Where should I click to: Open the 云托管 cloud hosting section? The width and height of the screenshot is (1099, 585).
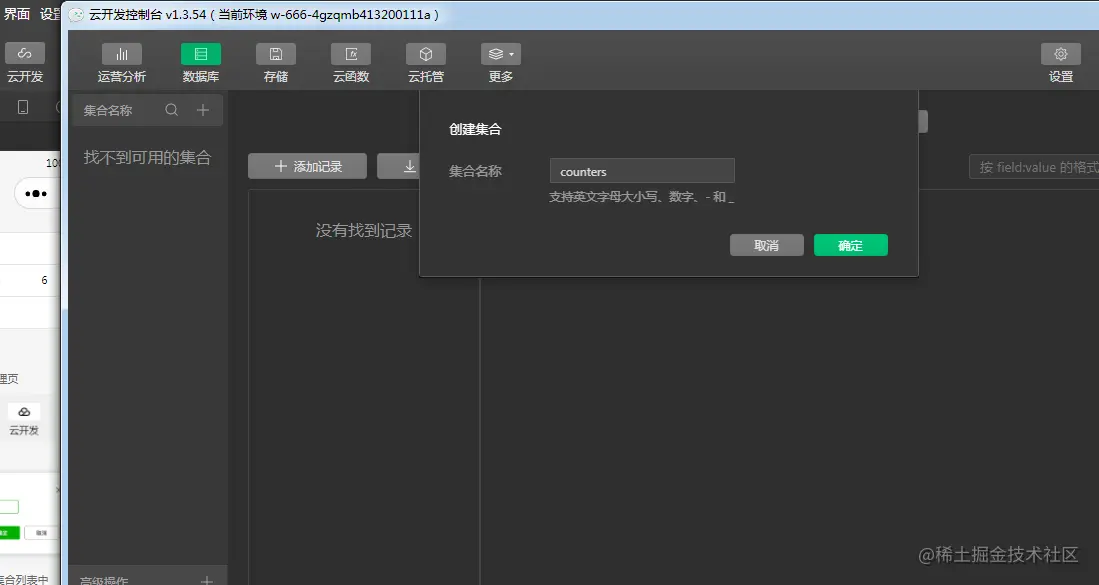pos(425,64)
